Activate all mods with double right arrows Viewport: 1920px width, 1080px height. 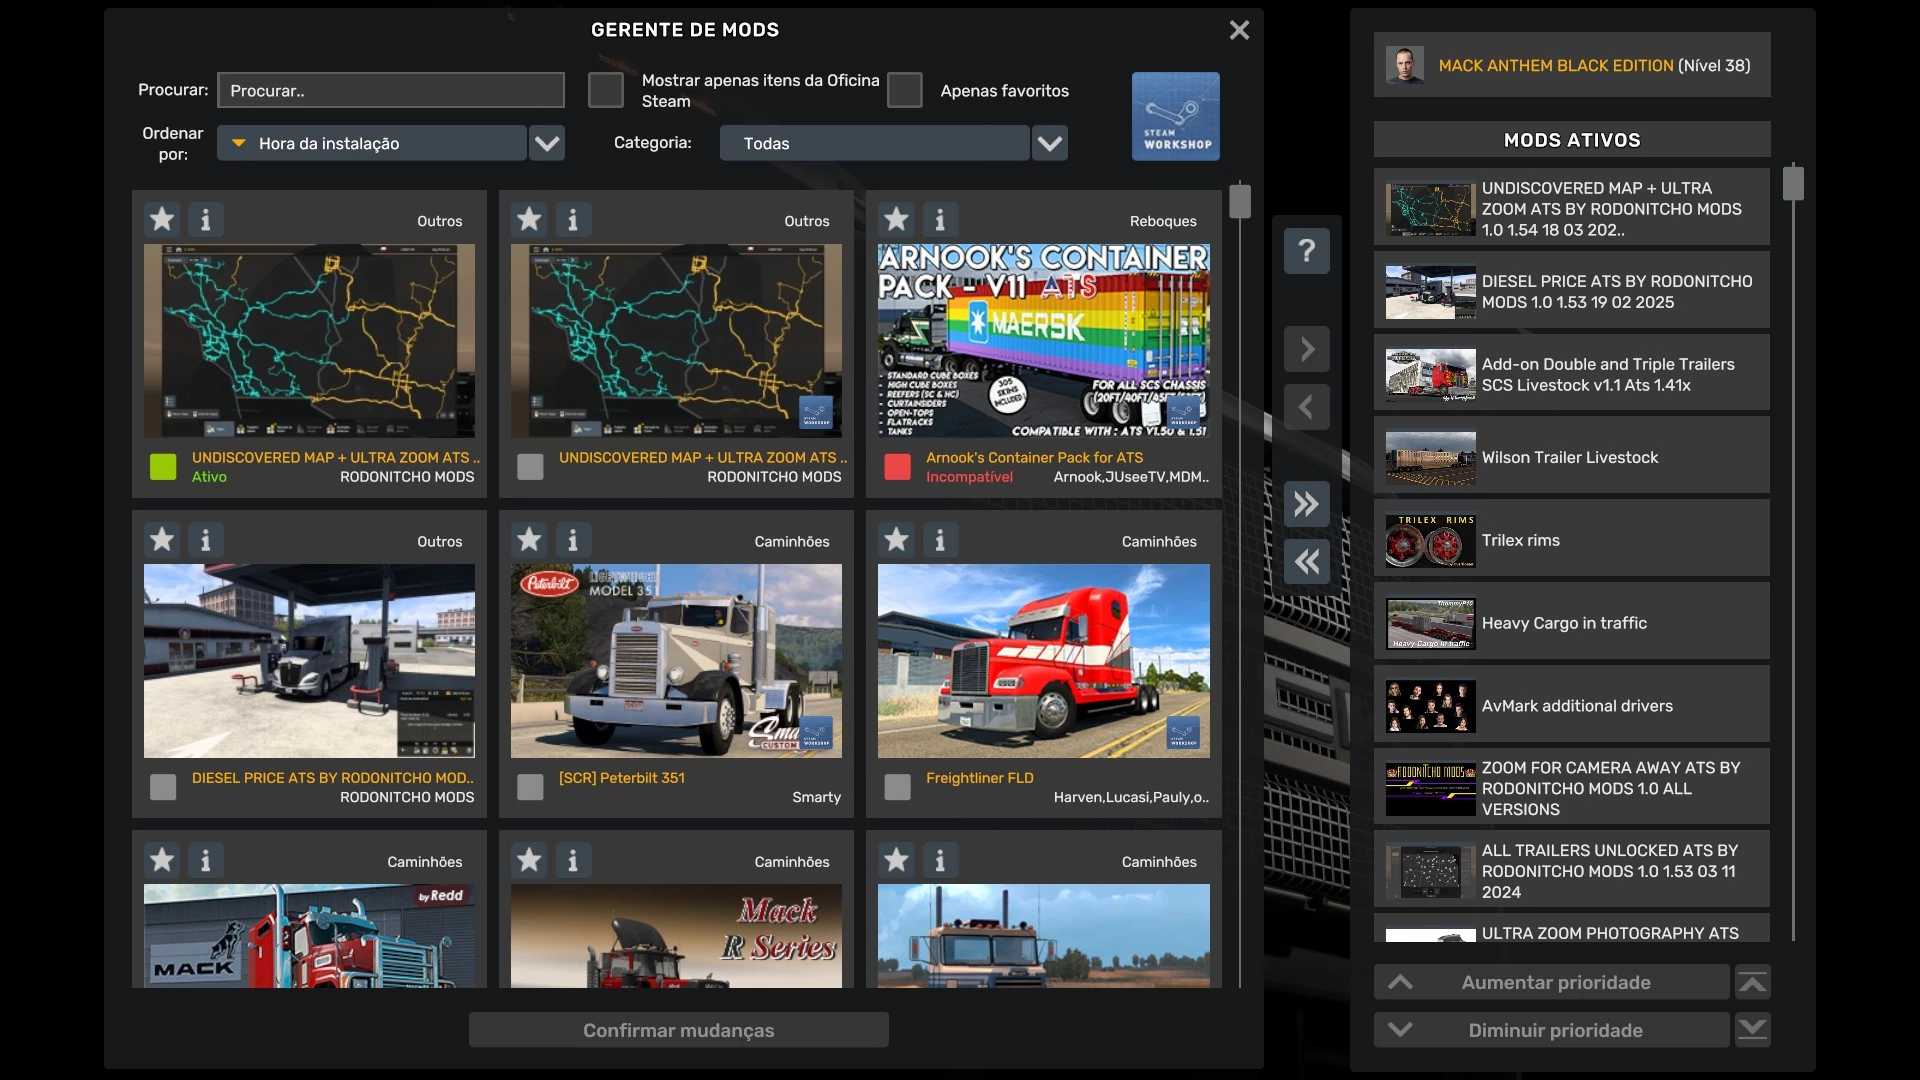(1306, 504)
